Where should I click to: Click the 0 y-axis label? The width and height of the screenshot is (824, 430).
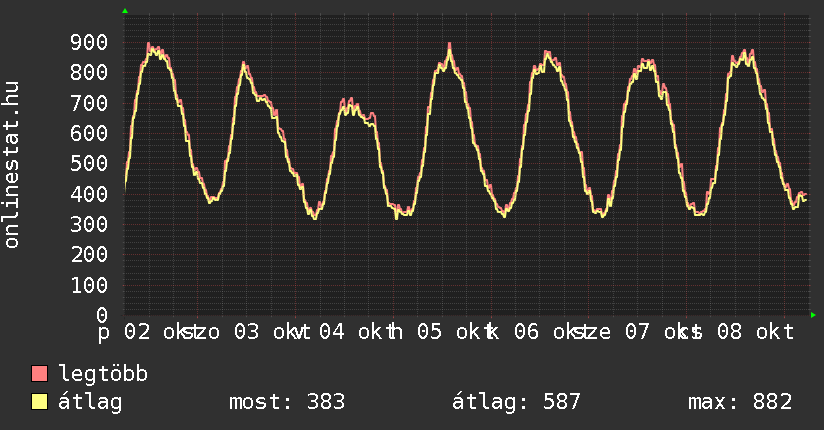coord(102,315)
